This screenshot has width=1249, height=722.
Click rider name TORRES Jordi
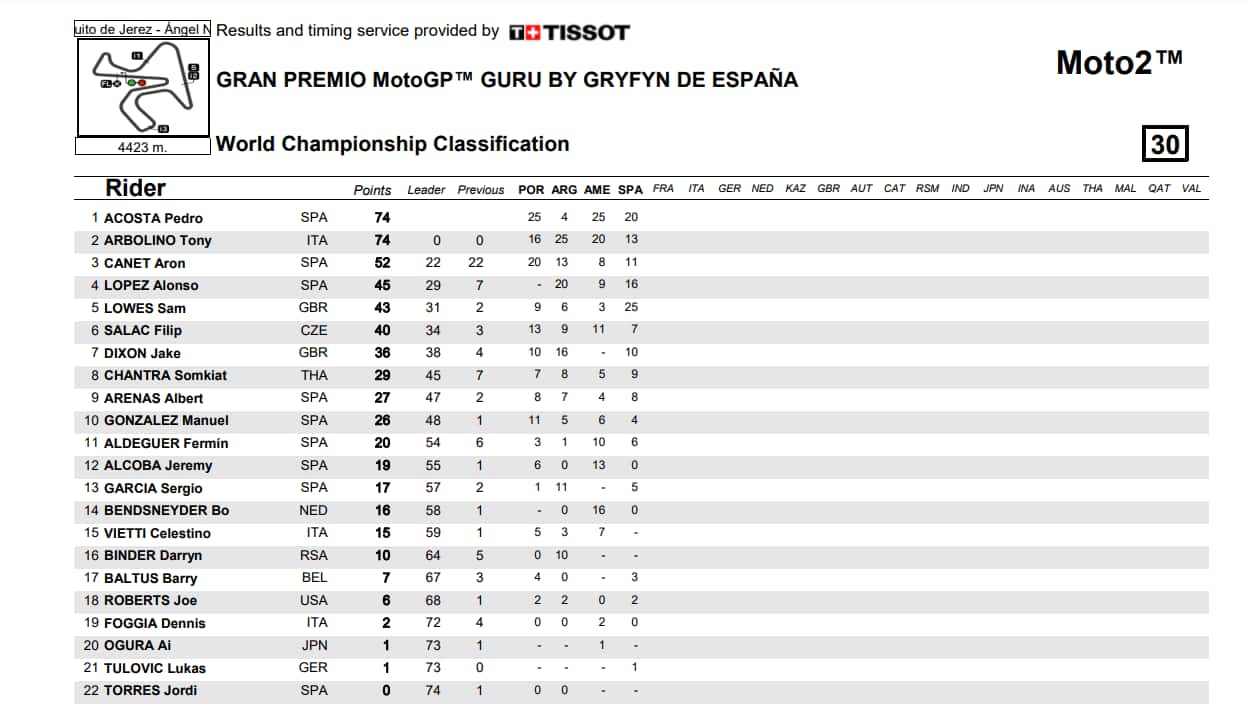point(150,690)
